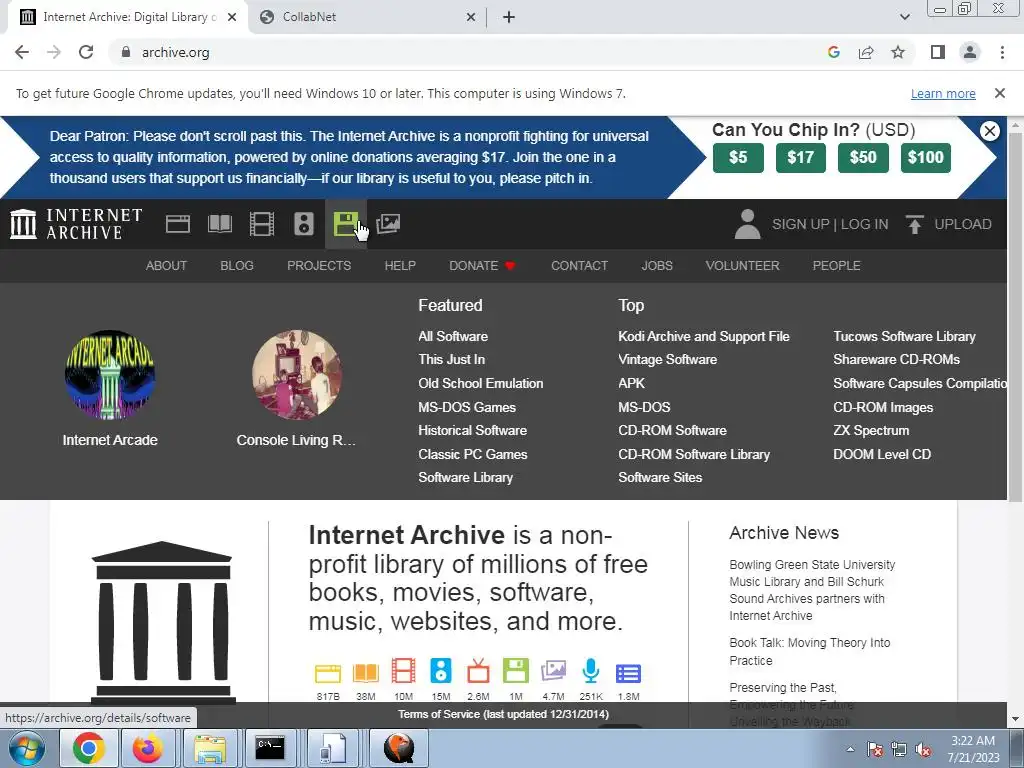
Task: Open the All Software link
Action: click(453, 336)
